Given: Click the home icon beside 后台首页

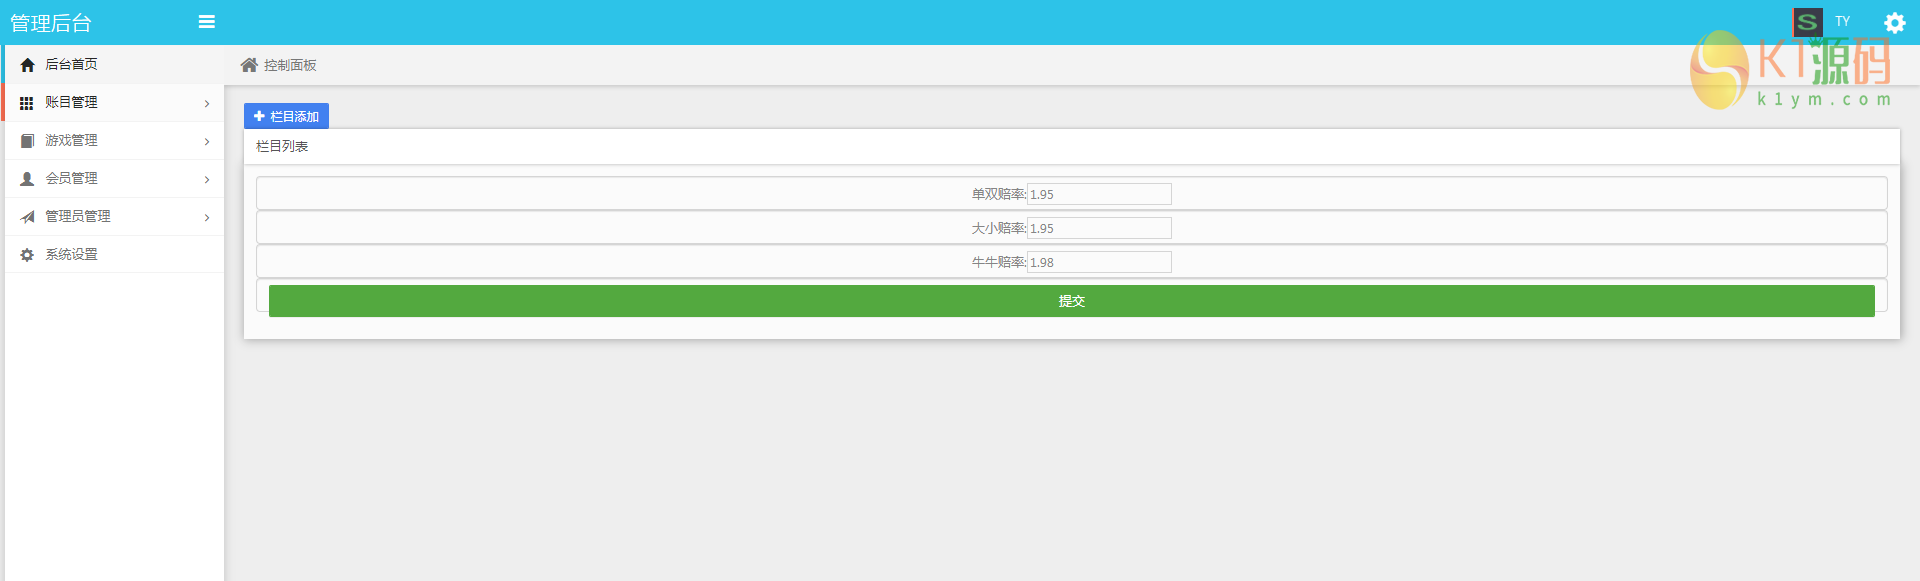Looking at the screenshot, I should coord(27,65).
